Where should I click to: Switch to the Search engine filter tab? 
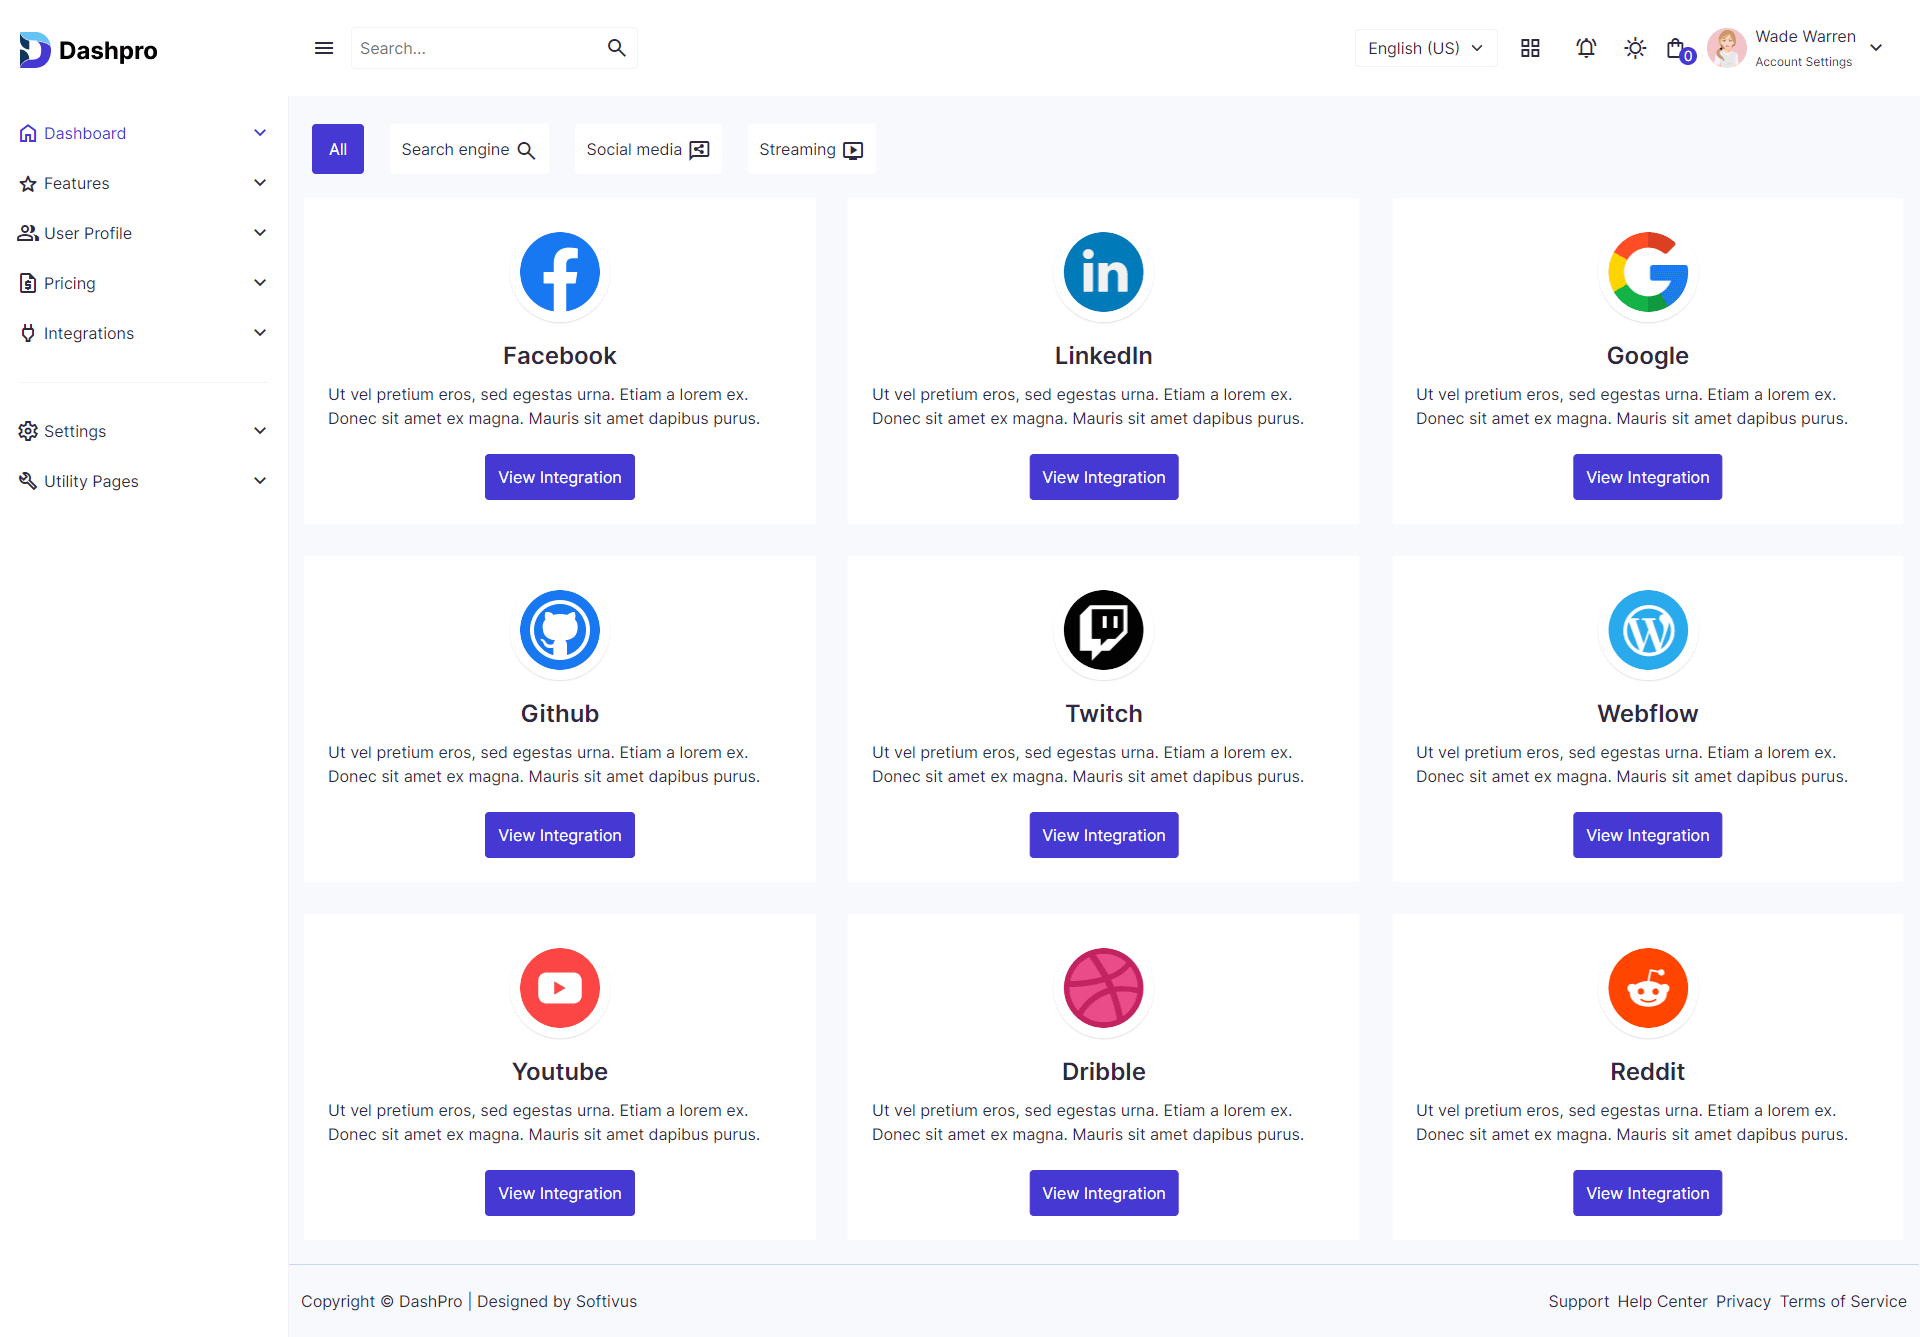tap(468, 149)
